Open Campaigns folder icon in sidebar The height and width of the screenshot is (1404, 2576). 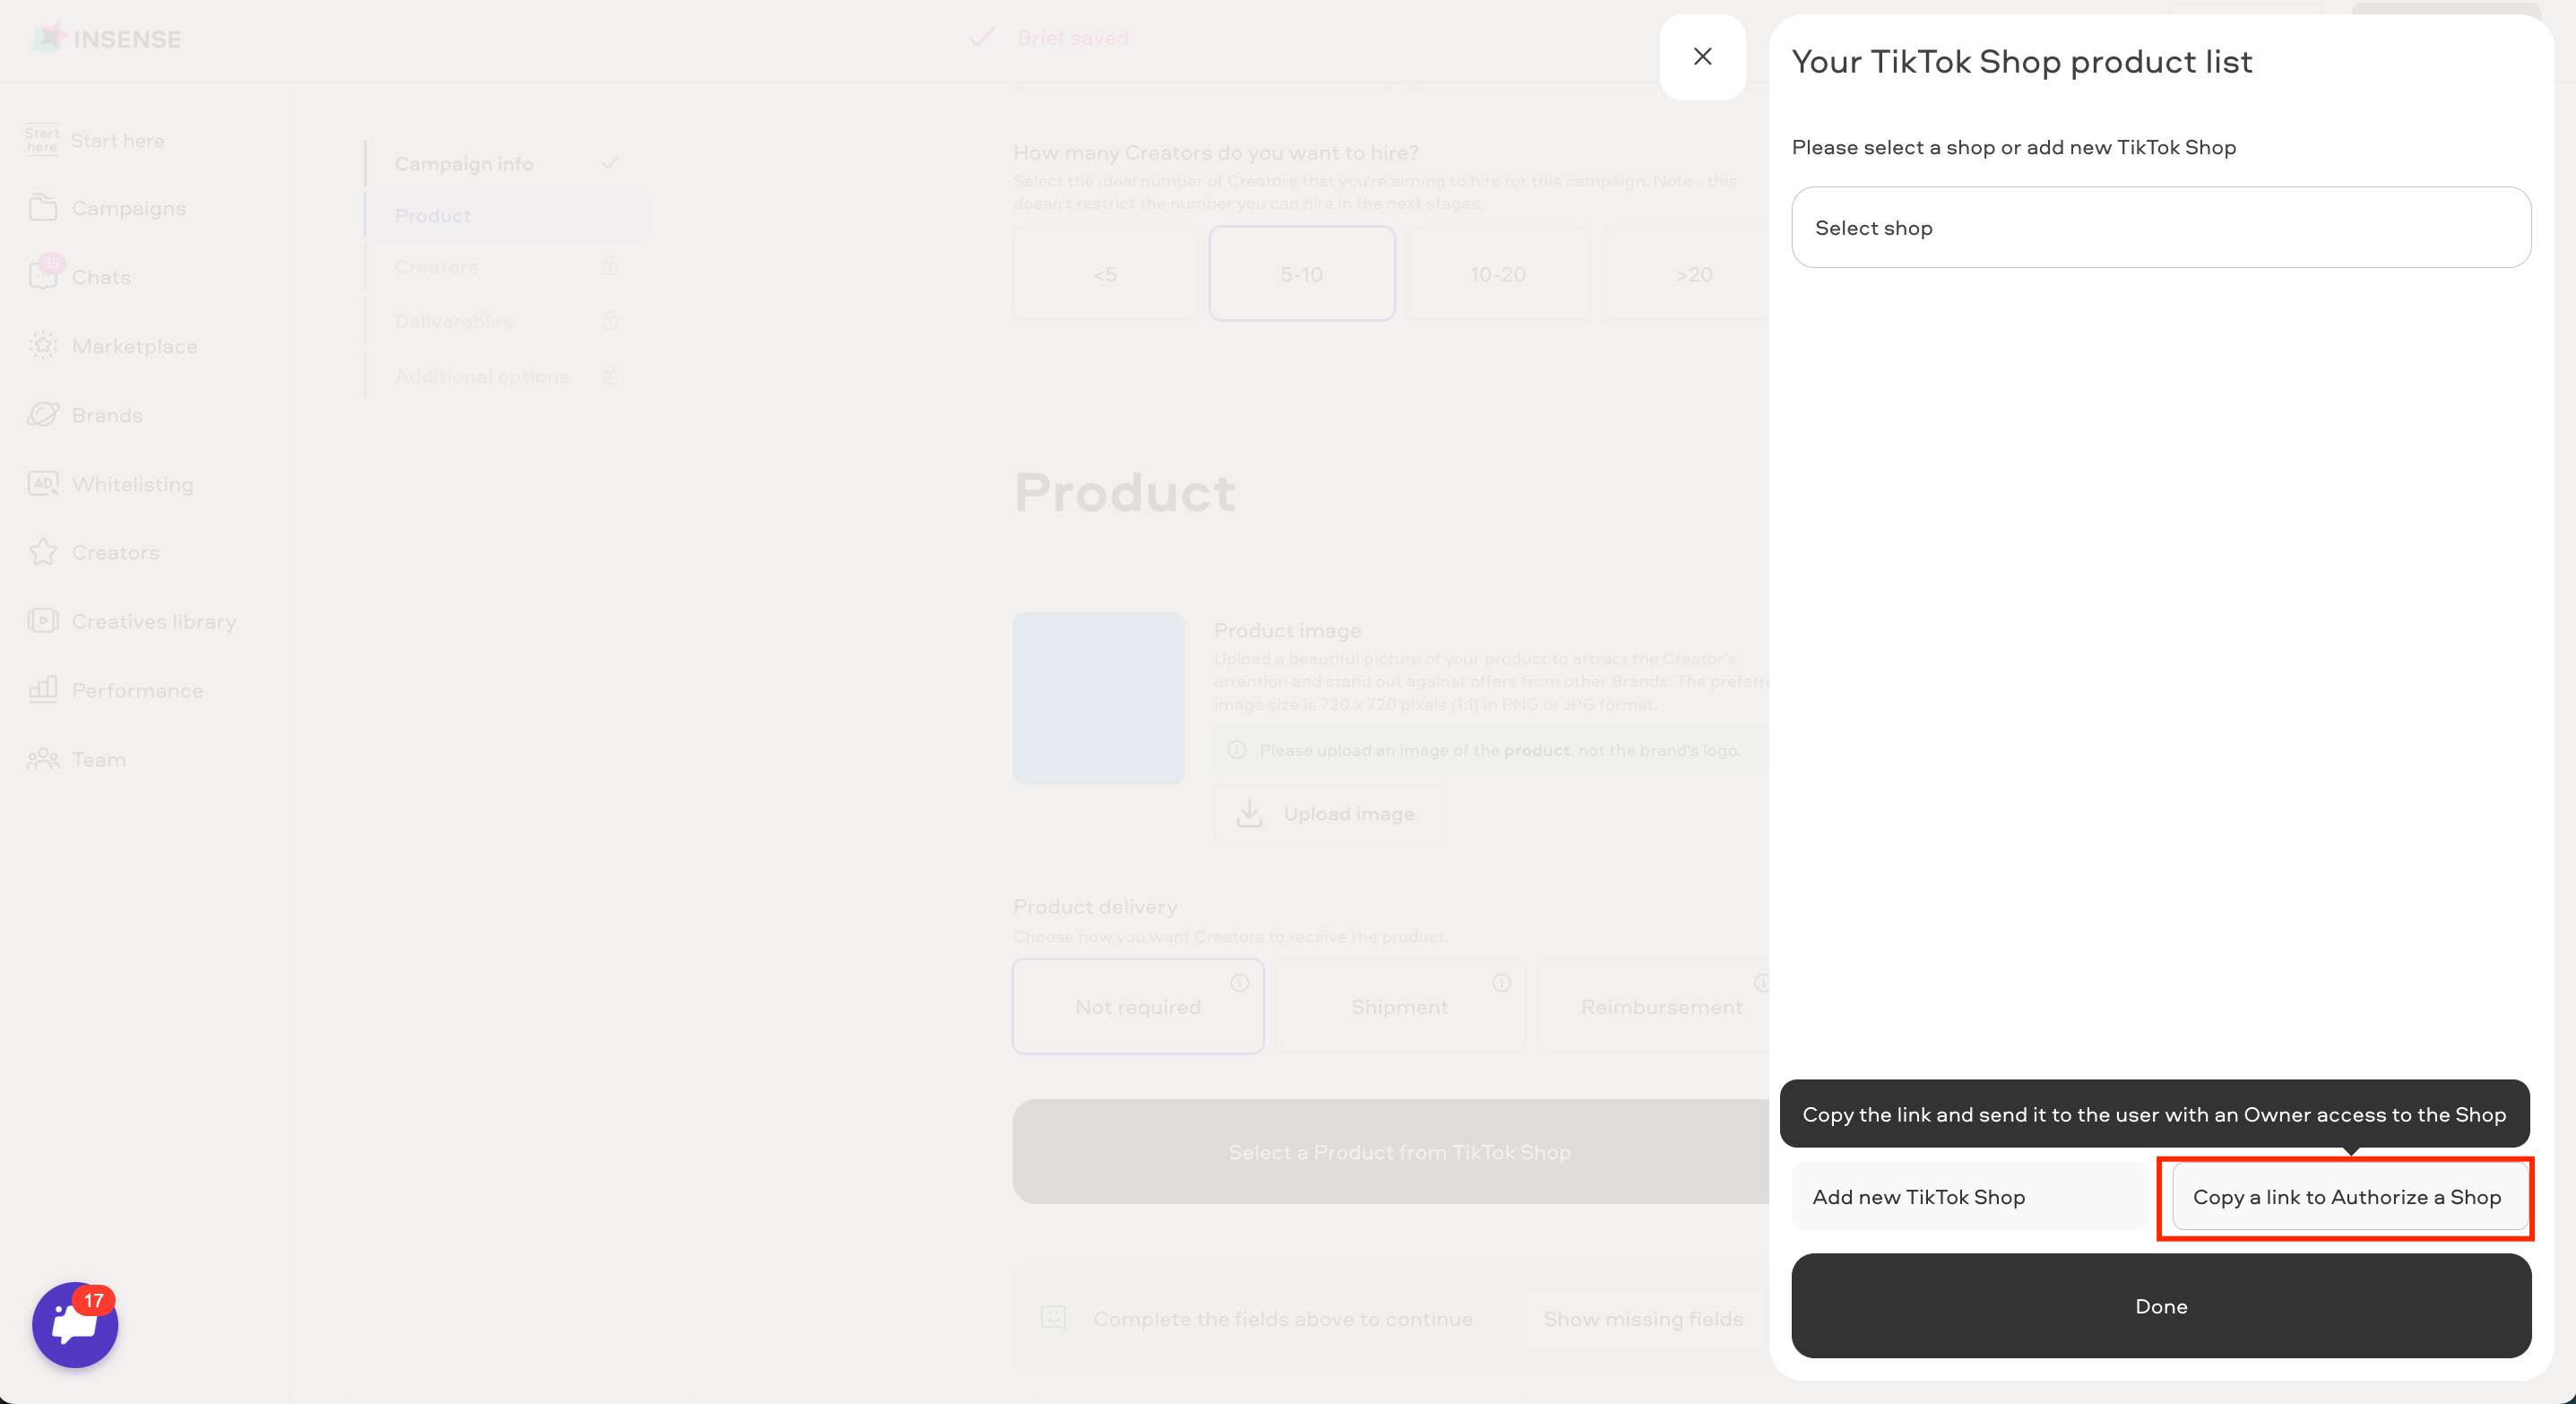pyautogui.click(x=43, y=208)
